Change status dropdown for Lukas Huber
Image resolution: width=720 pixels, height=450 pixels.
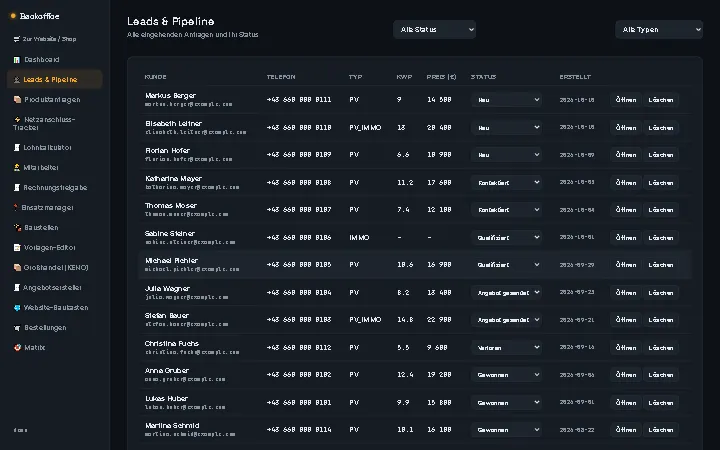(x=506, y=403)
